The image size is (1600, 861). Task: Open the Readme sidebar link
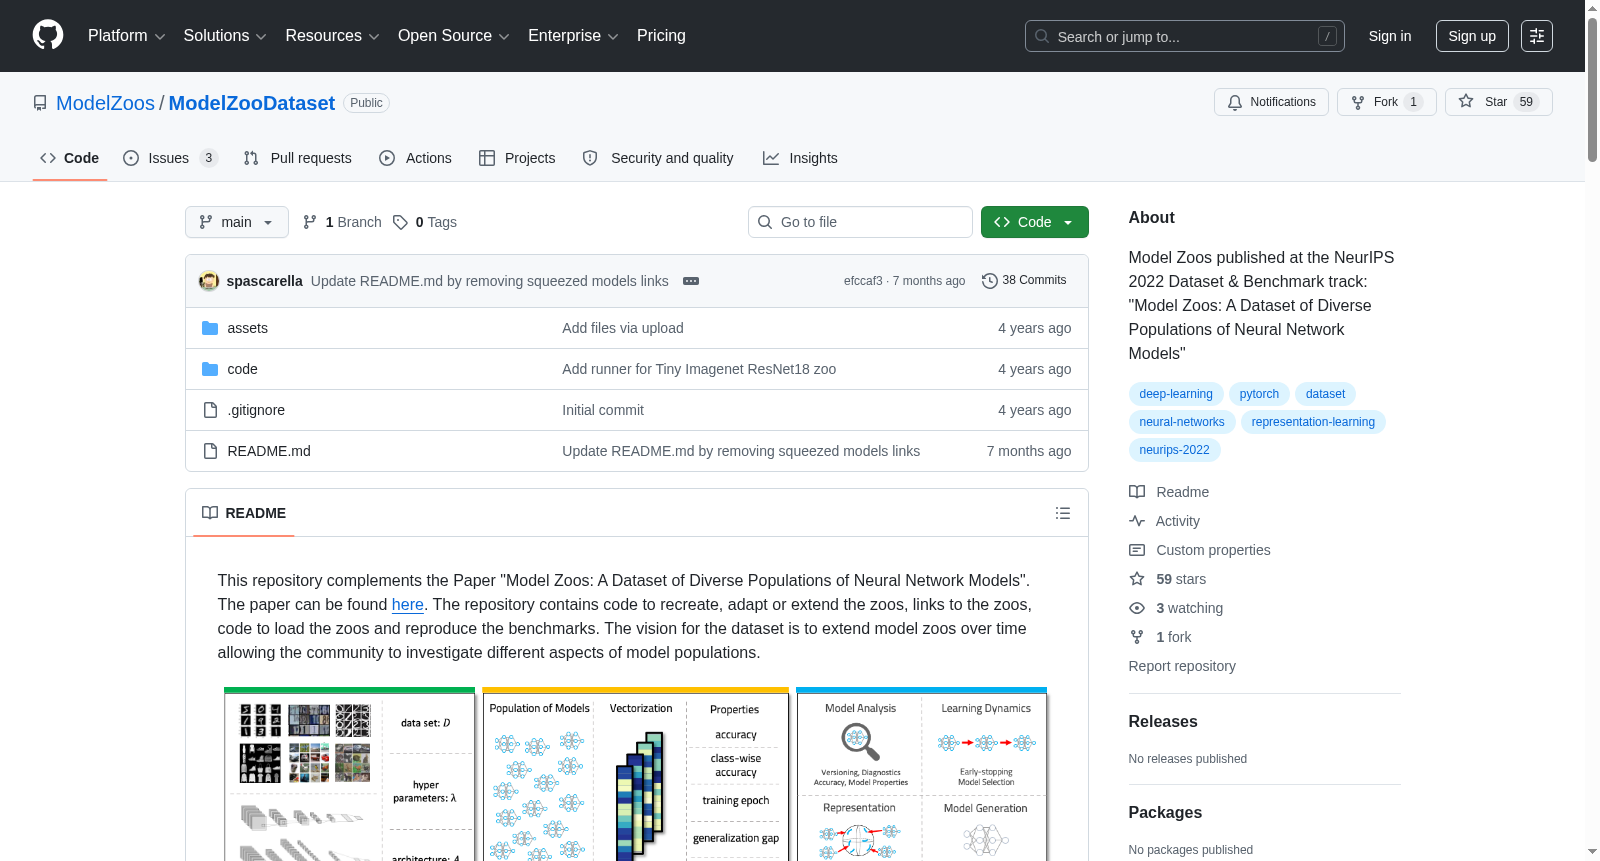pos(1169,492)
